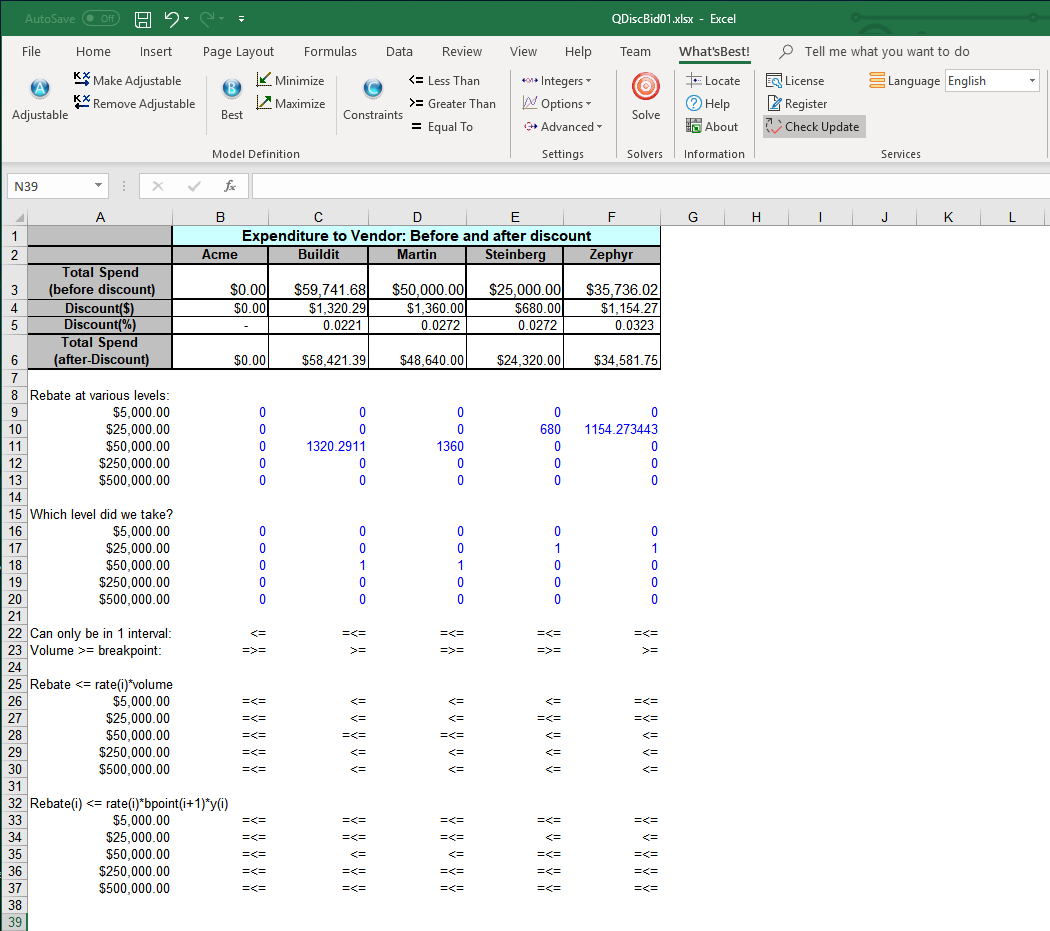Select the 'Which level did we take?' cell
The image size is (1050, 931).
pyautogui.click(x=101, y=514)
